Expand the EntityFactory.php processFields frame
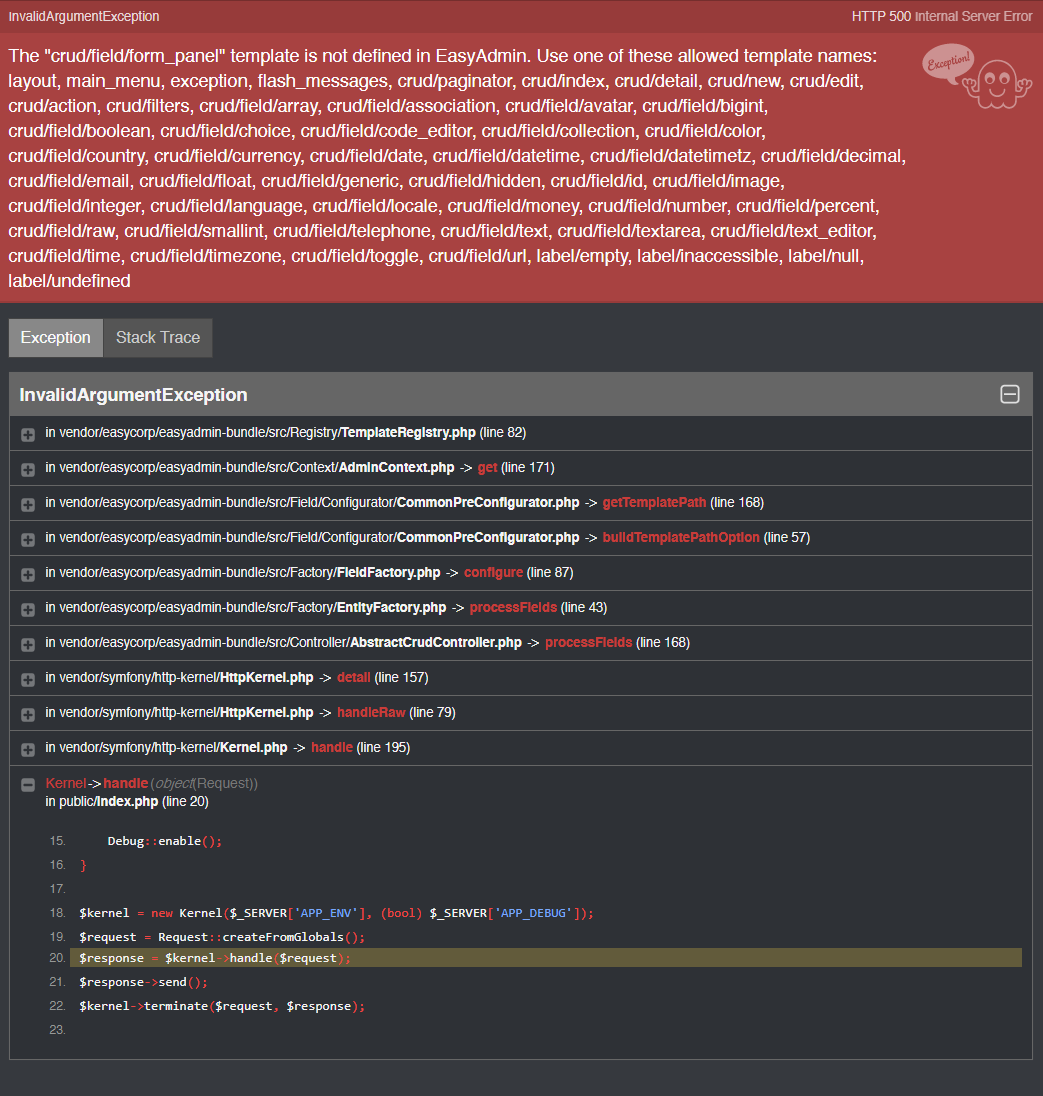The height and width of the screenshot is (1096, 1043). (27, 608)
